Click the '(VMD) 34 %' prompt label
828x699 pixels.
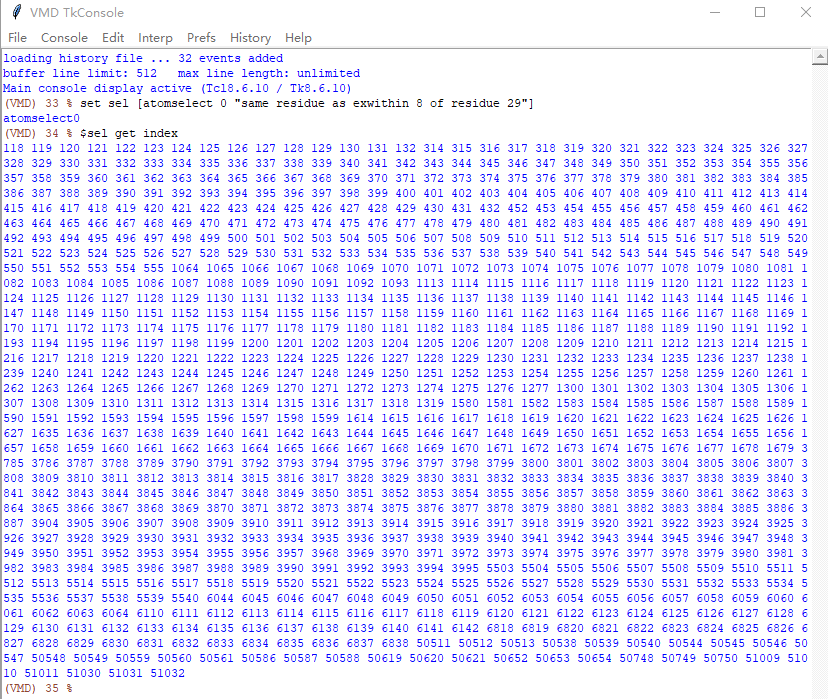coord(37,133)
